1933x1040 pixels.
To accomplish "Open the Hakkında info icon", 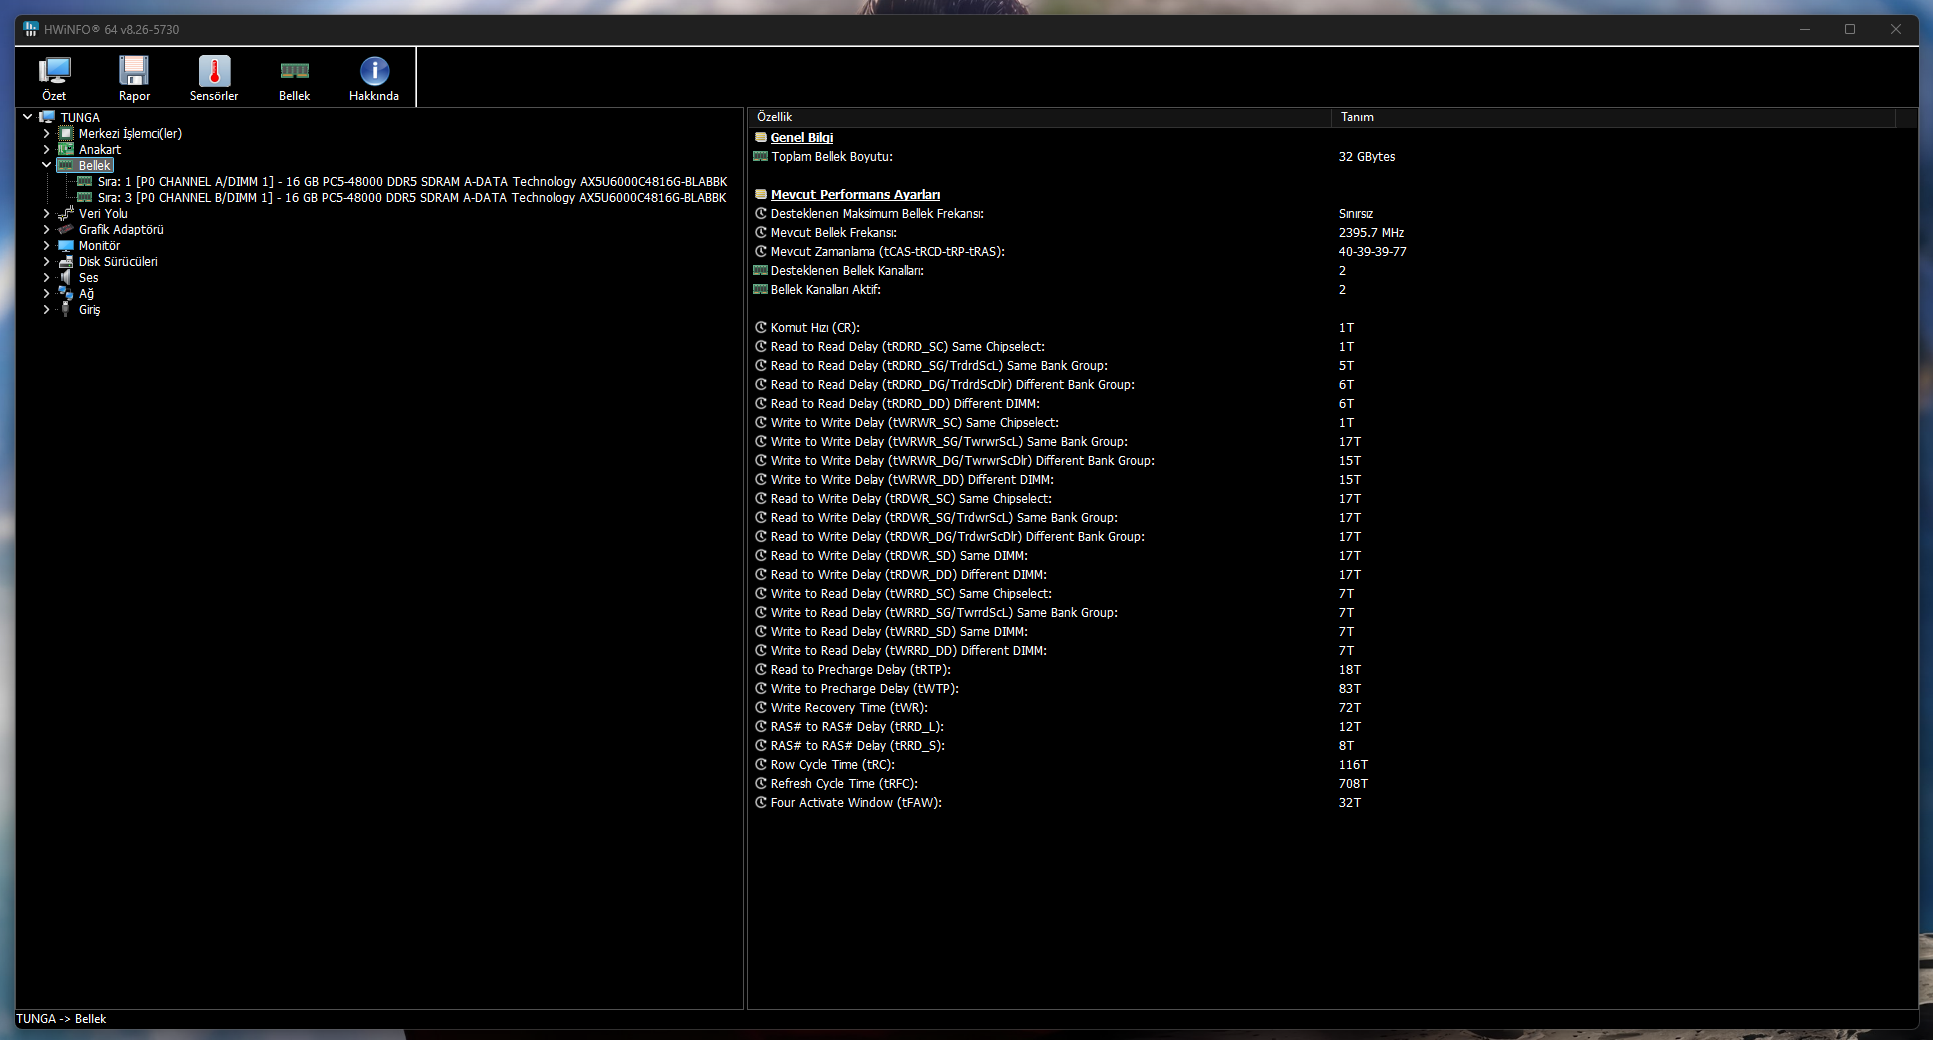I will 374,71.
